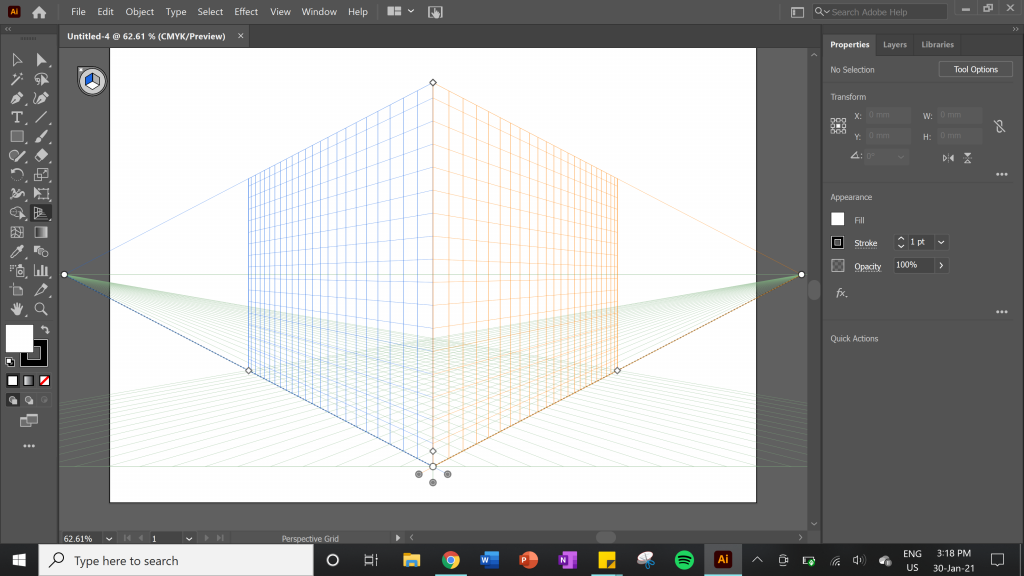The height and width of the screenshot is (576, 1024).
Task: Click the Stroke label link
Action: 865,243
